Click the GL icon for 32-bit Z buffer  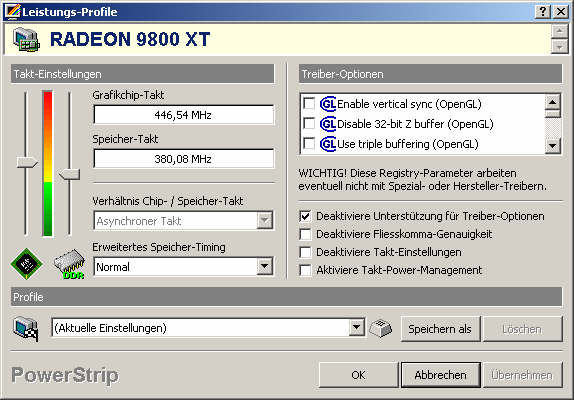tap(328, 124)
